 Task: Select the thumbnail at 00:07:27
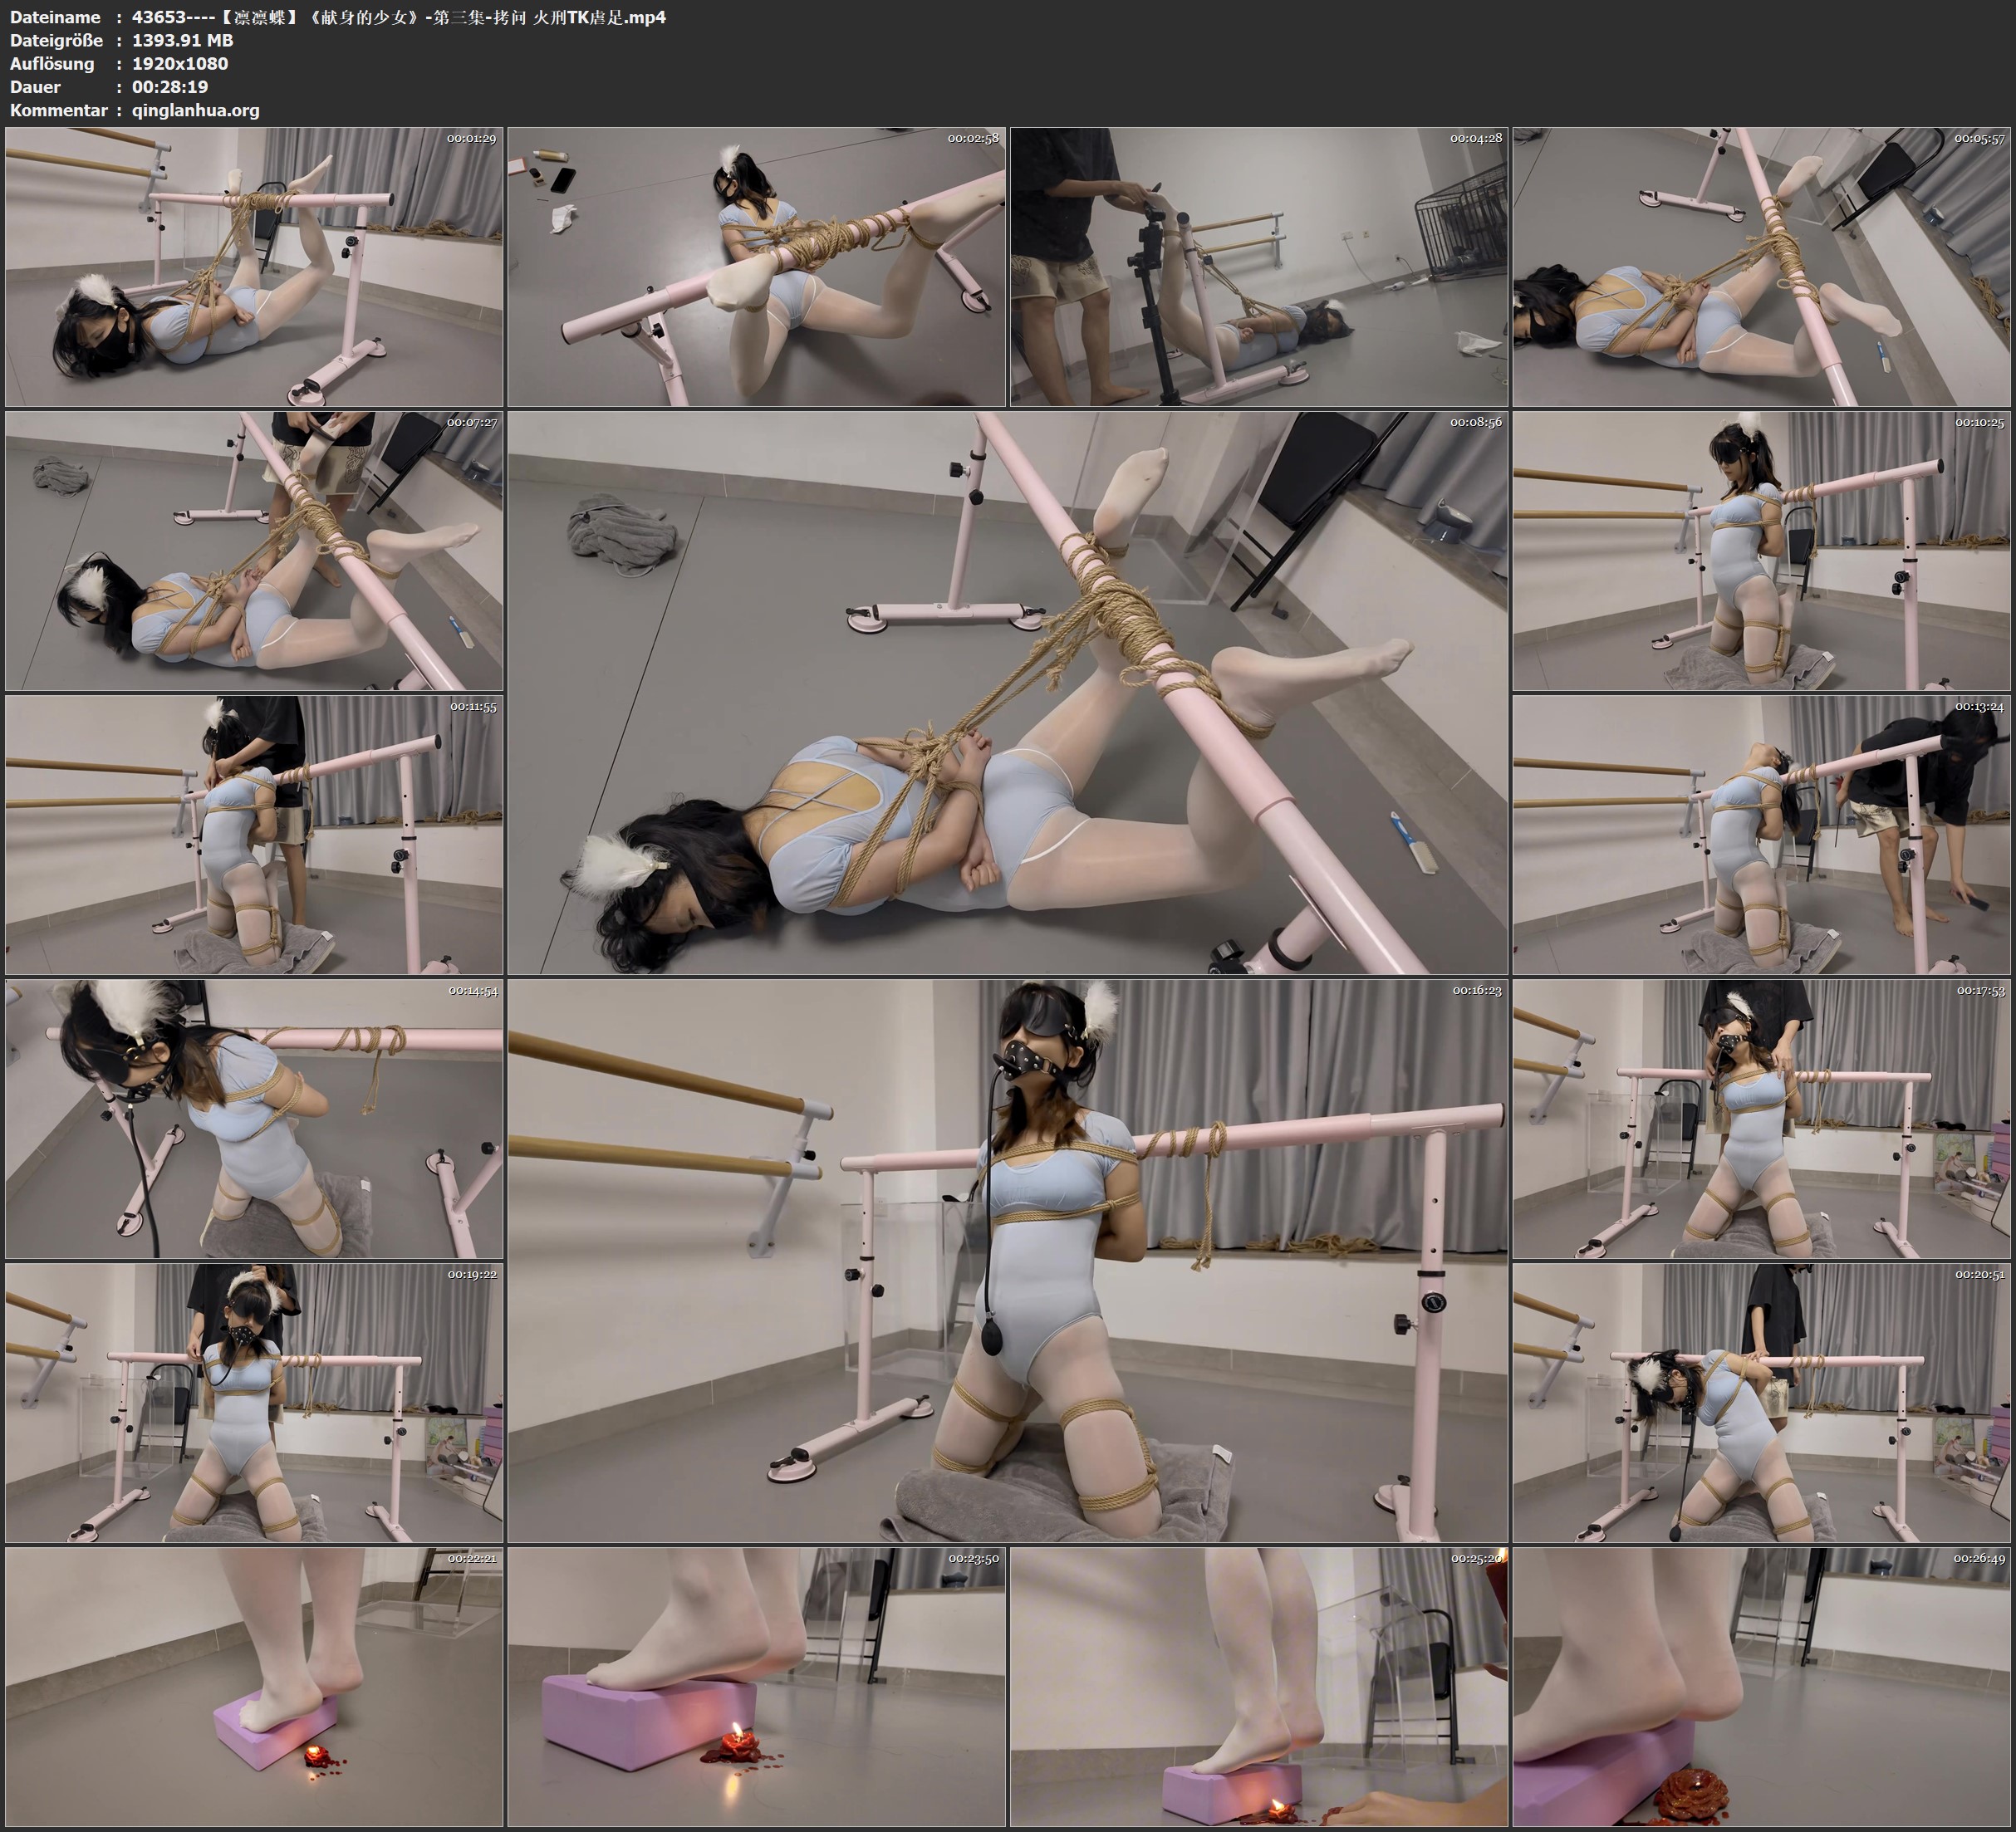[x=254, y=551]
